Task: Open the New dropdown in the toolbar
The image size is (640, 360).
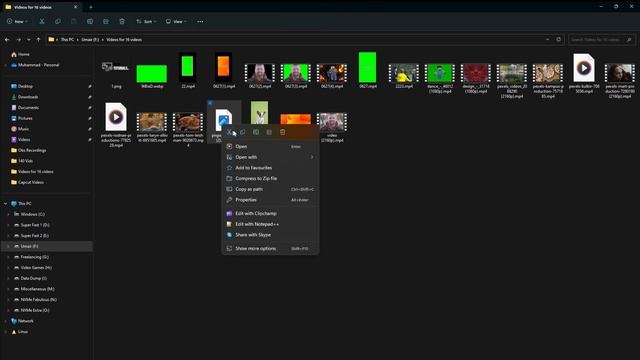Action: tap(17, 21)
